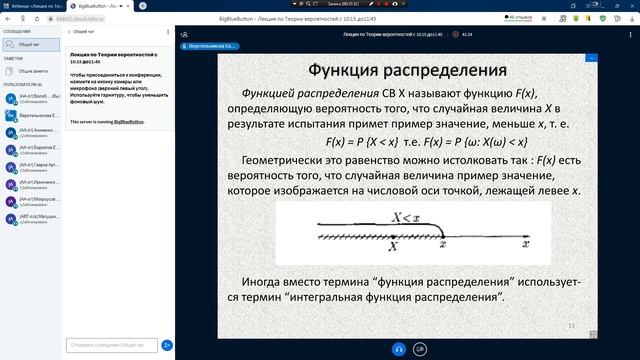Reload the page
640x360 pixels.
(x=37, y=19)
